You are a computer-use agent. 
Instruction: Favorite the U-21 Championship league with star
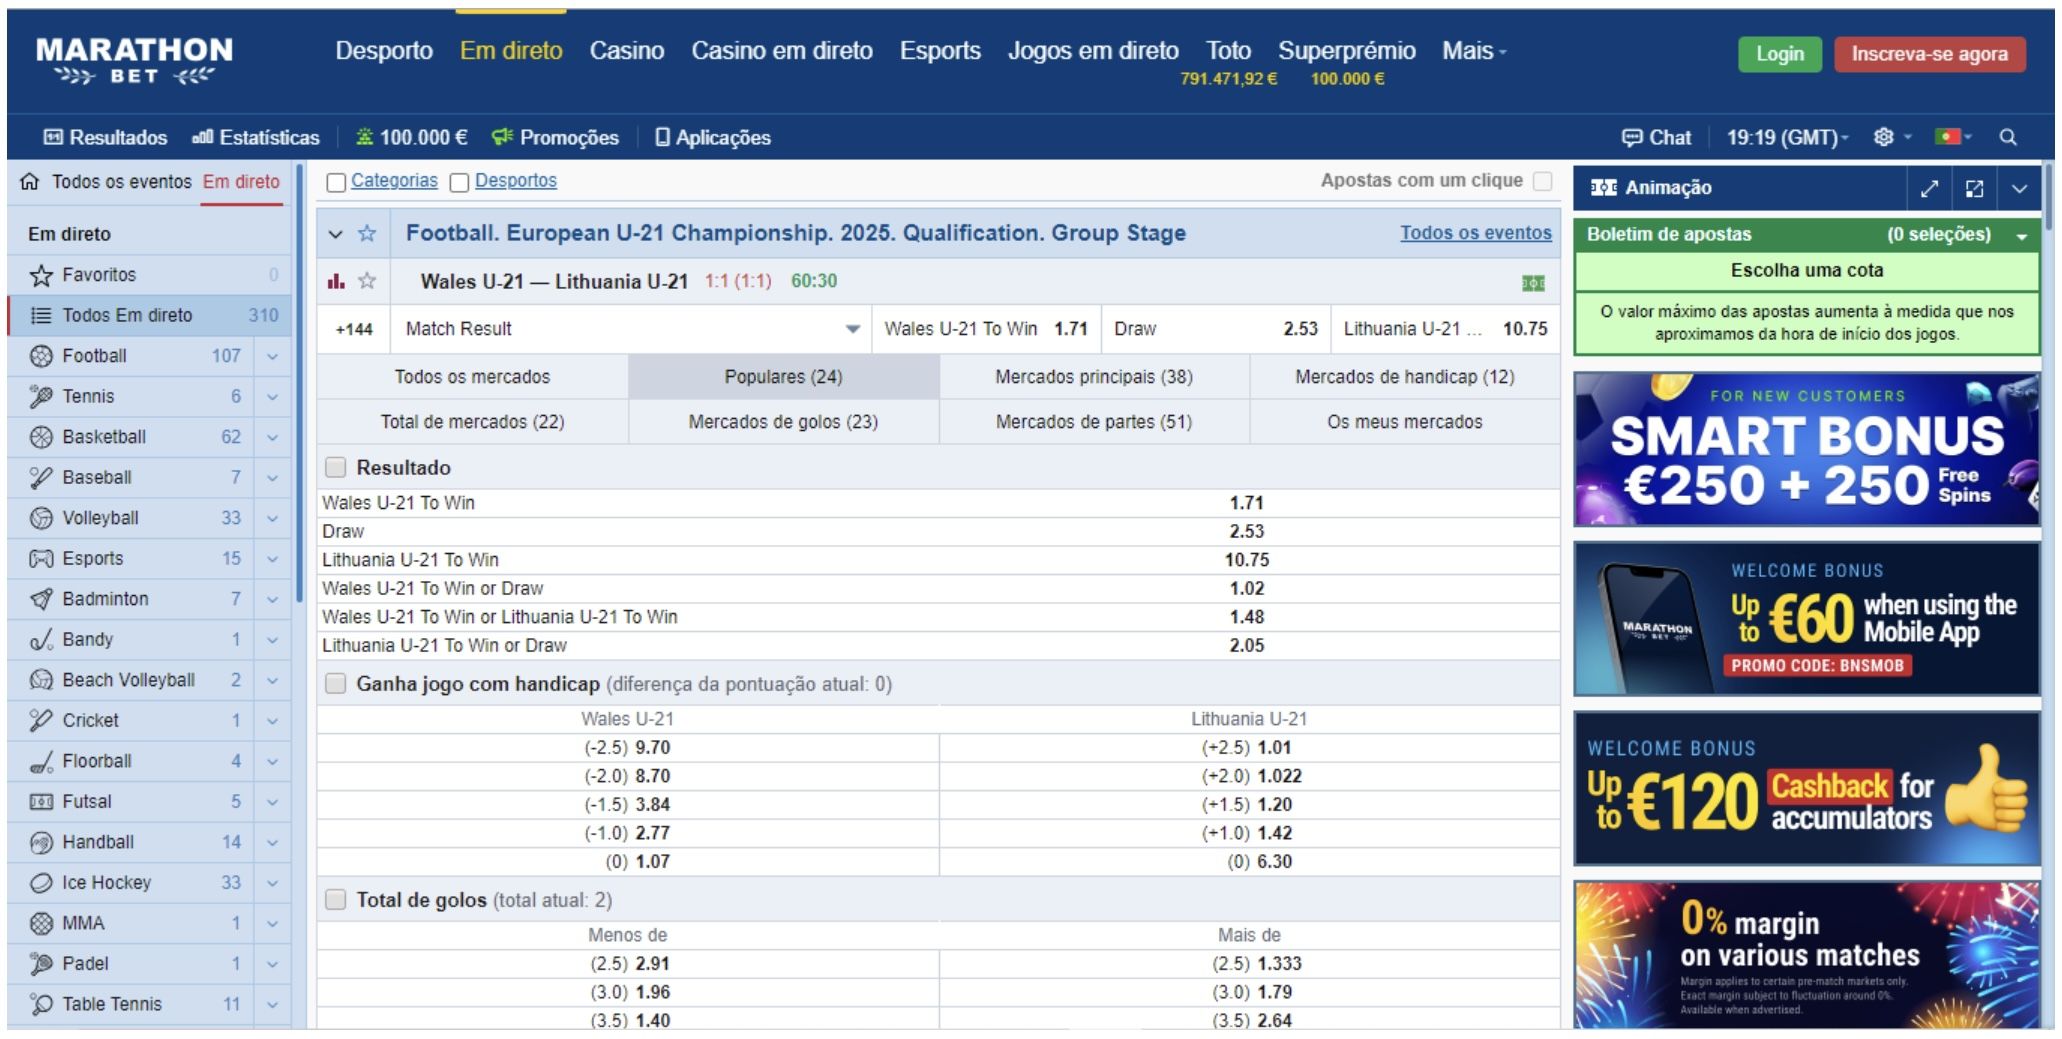coord(367,233)
